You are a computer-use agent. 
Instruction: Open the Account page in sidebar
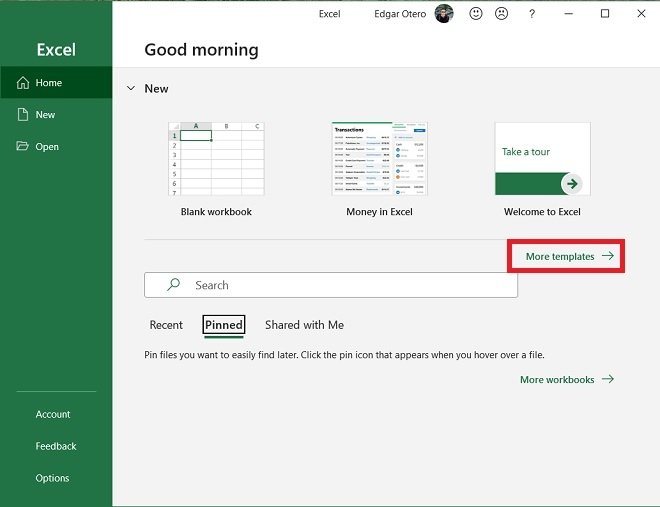[x=53, y=414]
